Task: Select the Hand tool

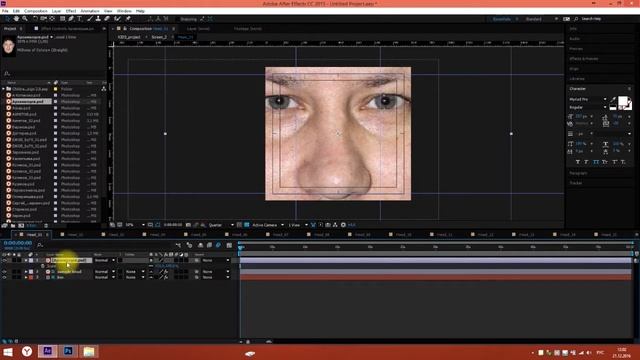Action: point(16,19)
